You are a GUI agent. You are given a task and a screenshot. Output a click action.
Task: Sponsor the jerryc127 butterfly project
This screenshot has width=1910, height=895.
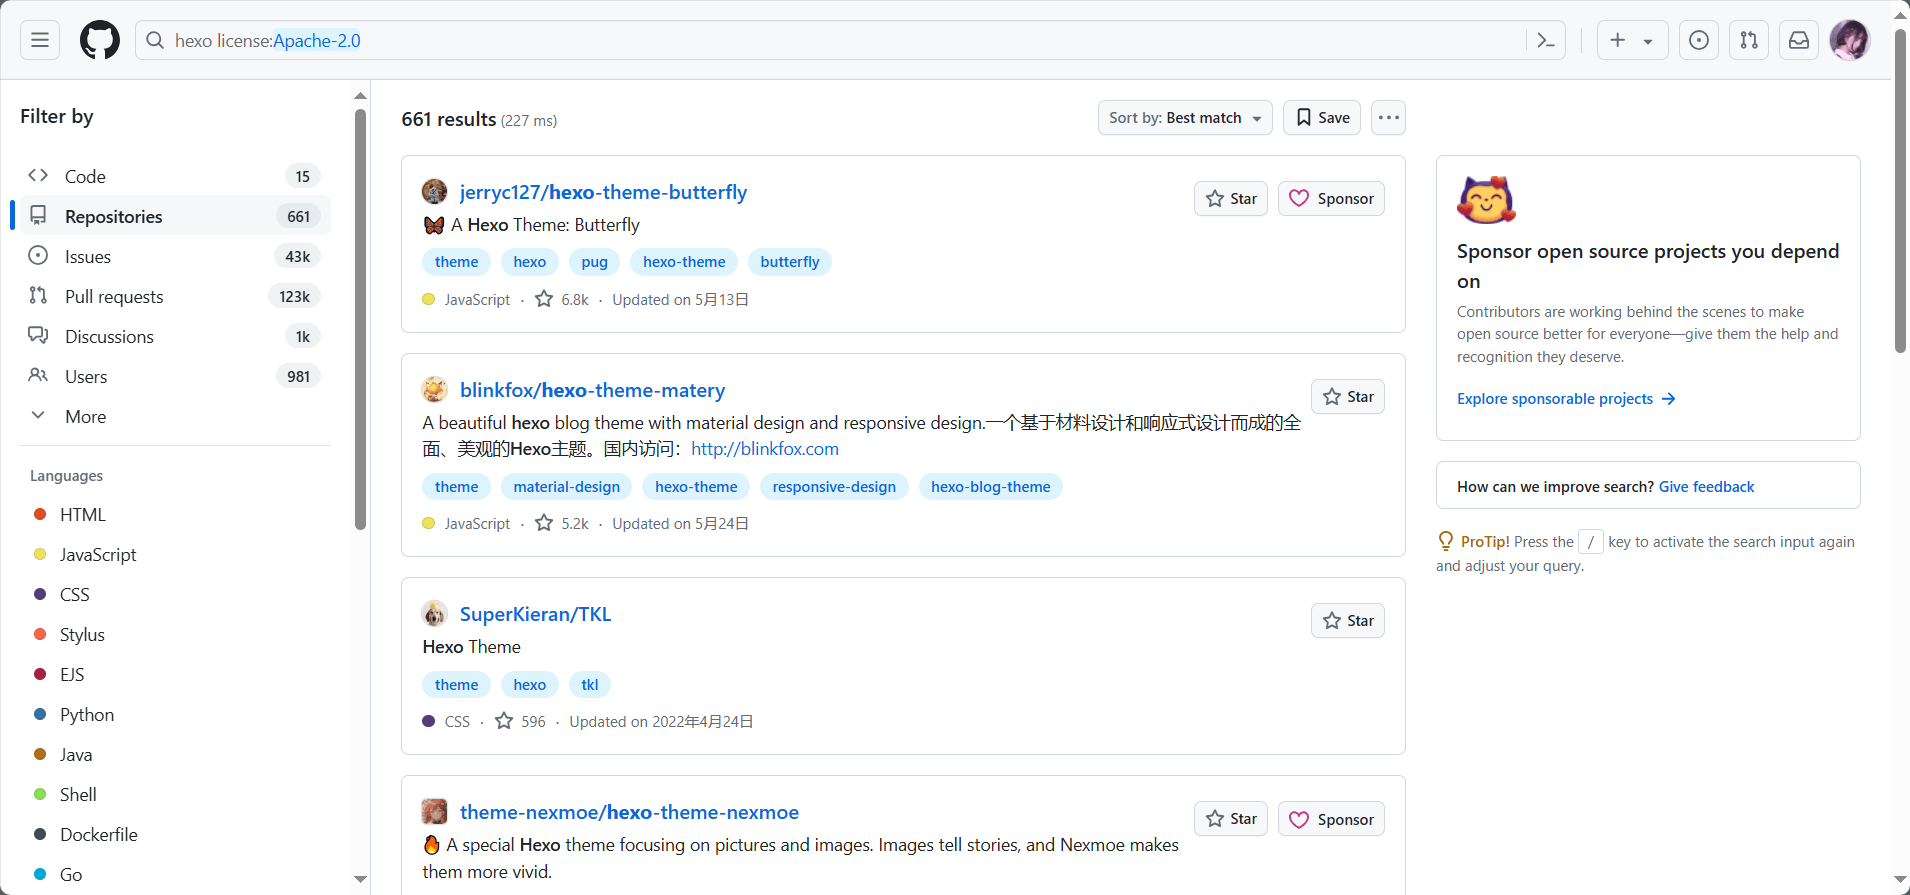pos(1331,199)
